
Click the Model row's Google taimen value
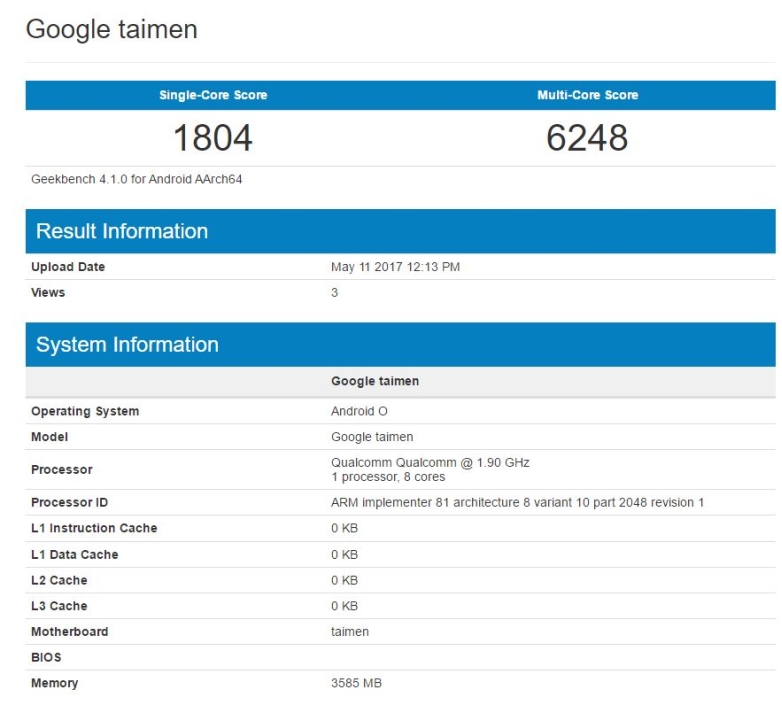tap(372, 437)
